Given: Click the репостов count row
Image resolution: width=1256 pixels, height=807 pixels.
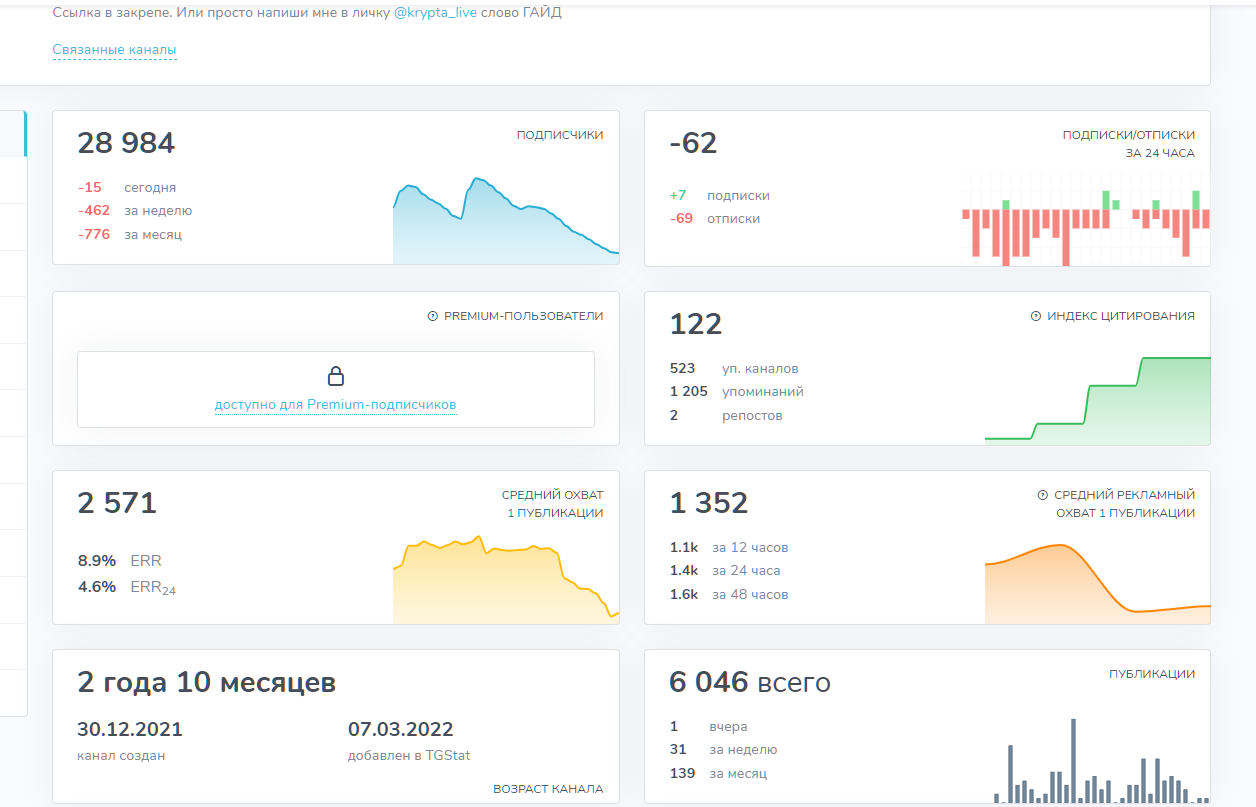Looking at the screenshot, I should [x=726, y=416].
